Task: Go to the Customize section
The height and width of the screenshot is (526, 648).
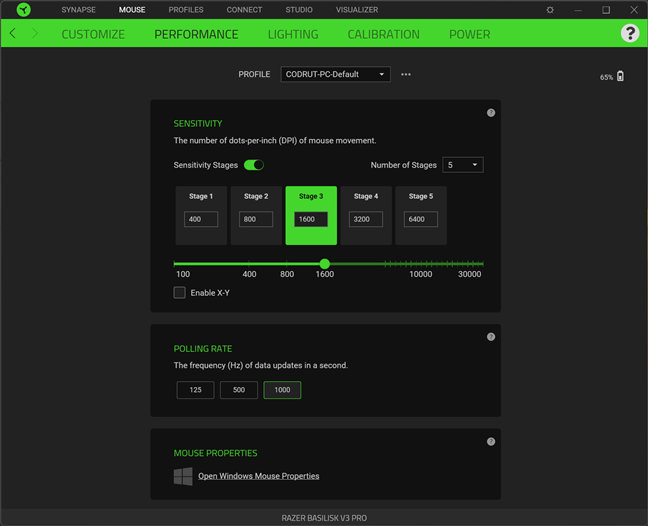Action: (x=93, y=34)
